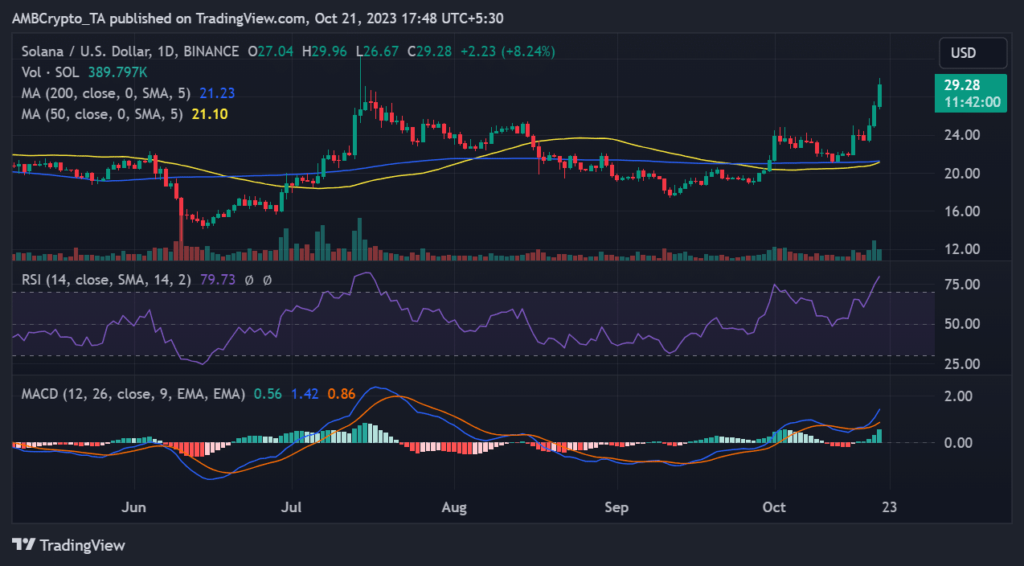Click the Sep label on time axis
Image resolution: width=1024 pixels, height=566 pixels.
click(x=618, y=507)
